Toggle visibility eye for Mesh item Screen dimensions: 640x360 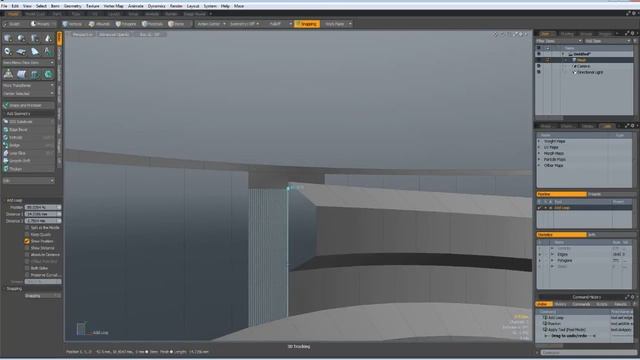click(539, 60)
